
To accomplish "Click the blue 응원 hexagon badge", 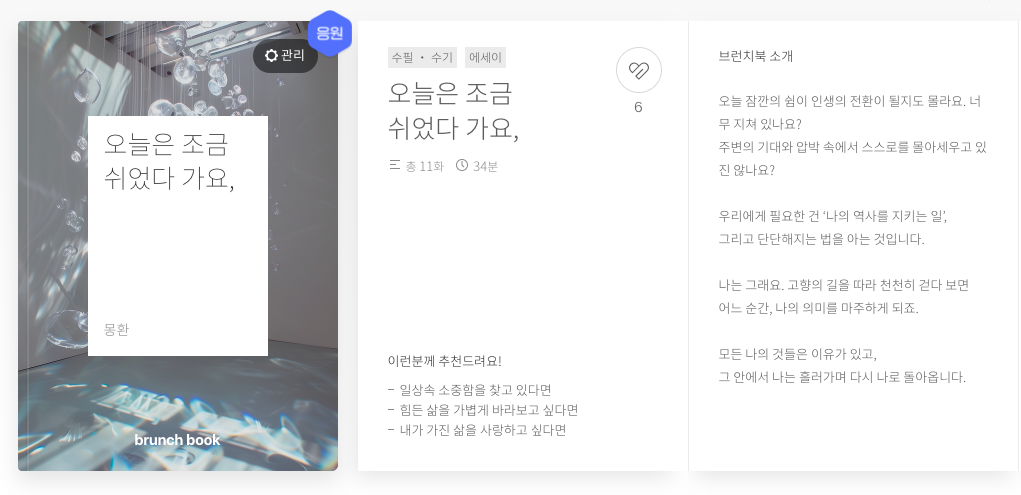I will click(x=330, y=33).
